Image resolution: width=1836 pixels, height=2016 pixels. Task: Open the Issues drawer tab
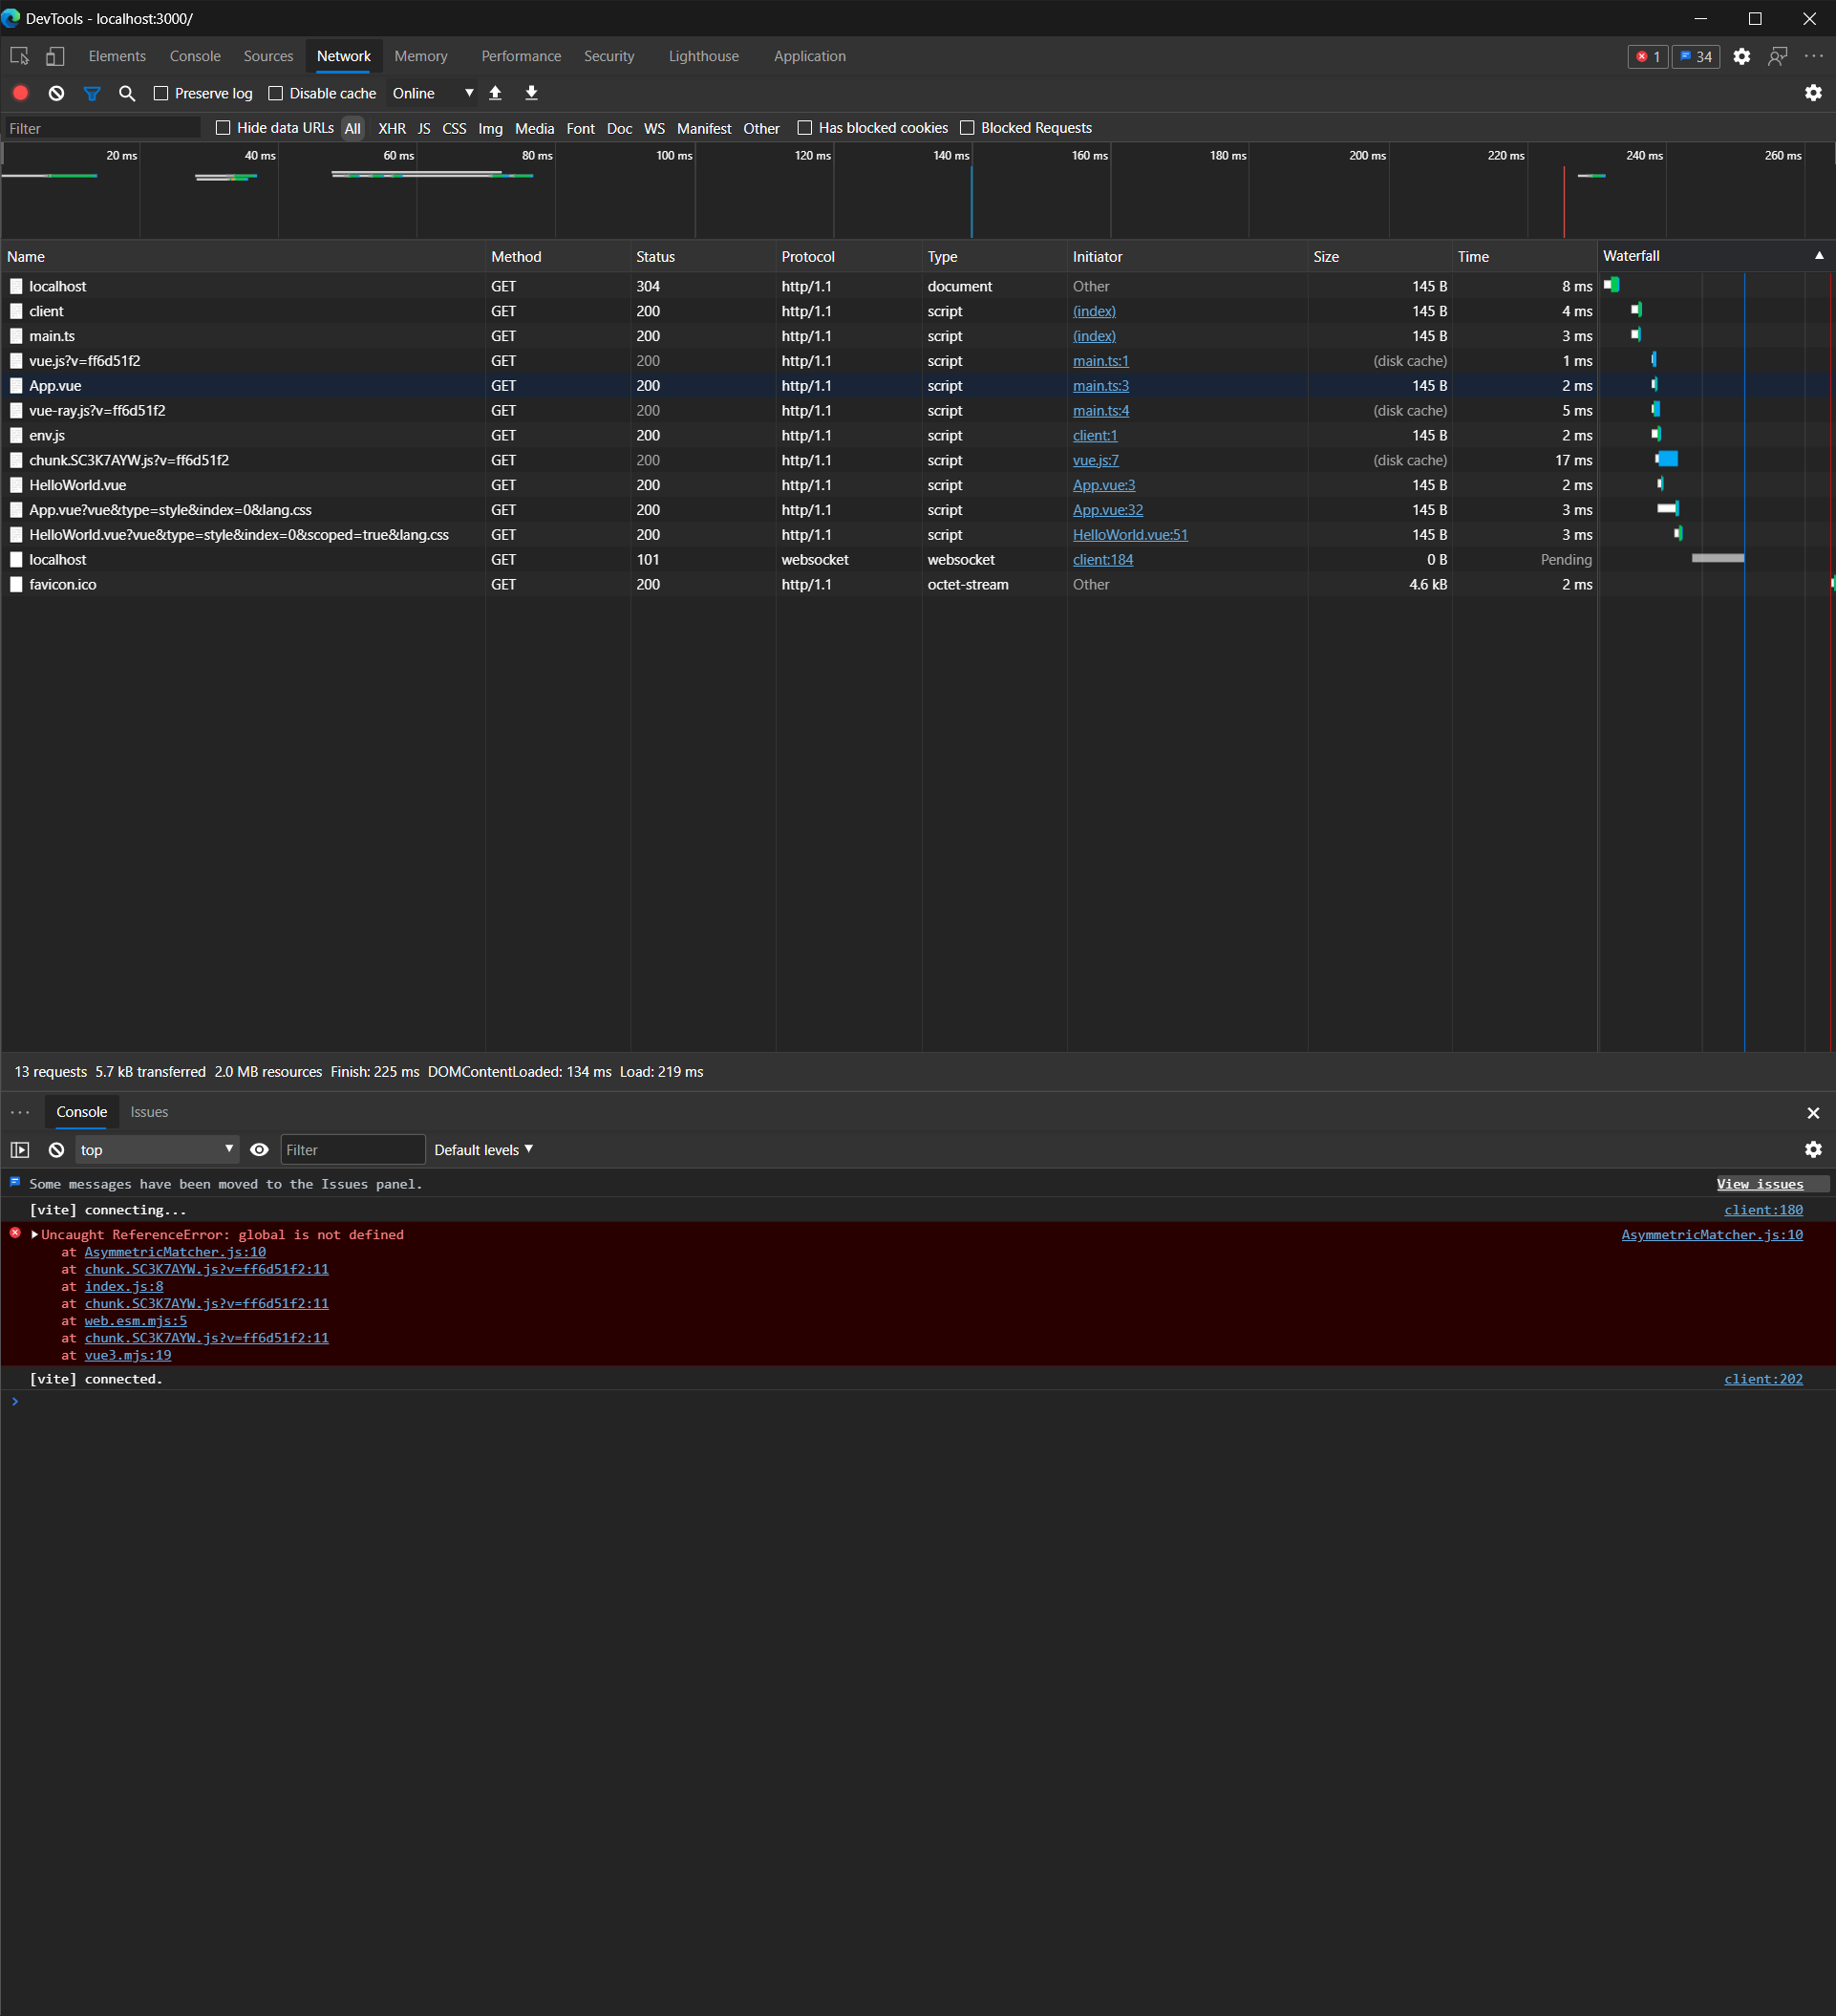pyautogui.click(x=149, y=1112)
